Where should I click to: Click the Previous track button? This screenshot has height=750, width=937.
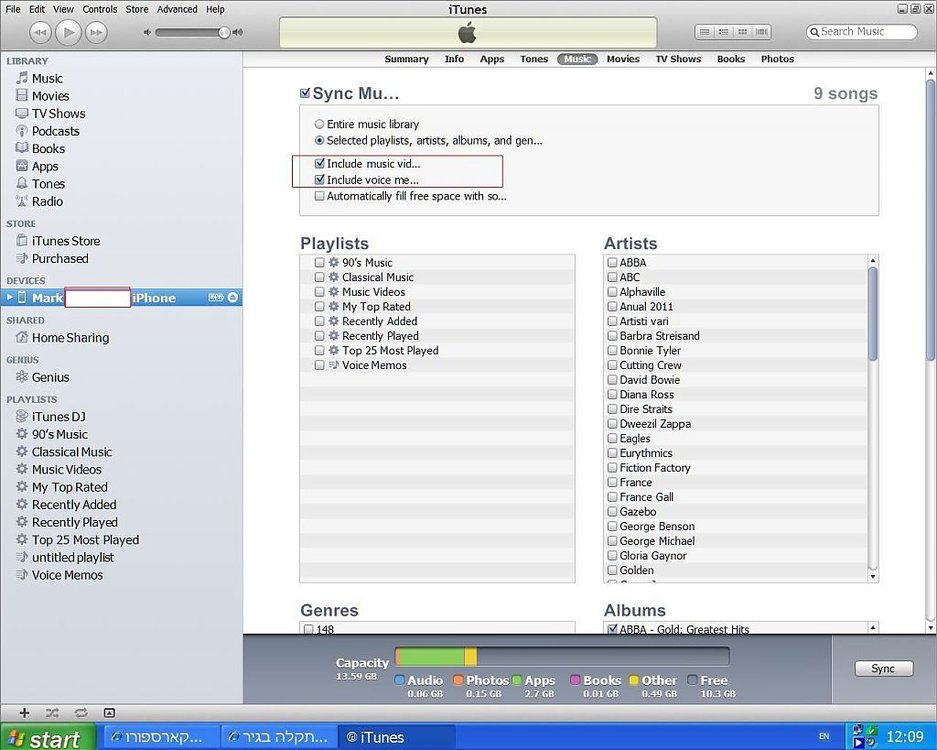coord(40,32)
